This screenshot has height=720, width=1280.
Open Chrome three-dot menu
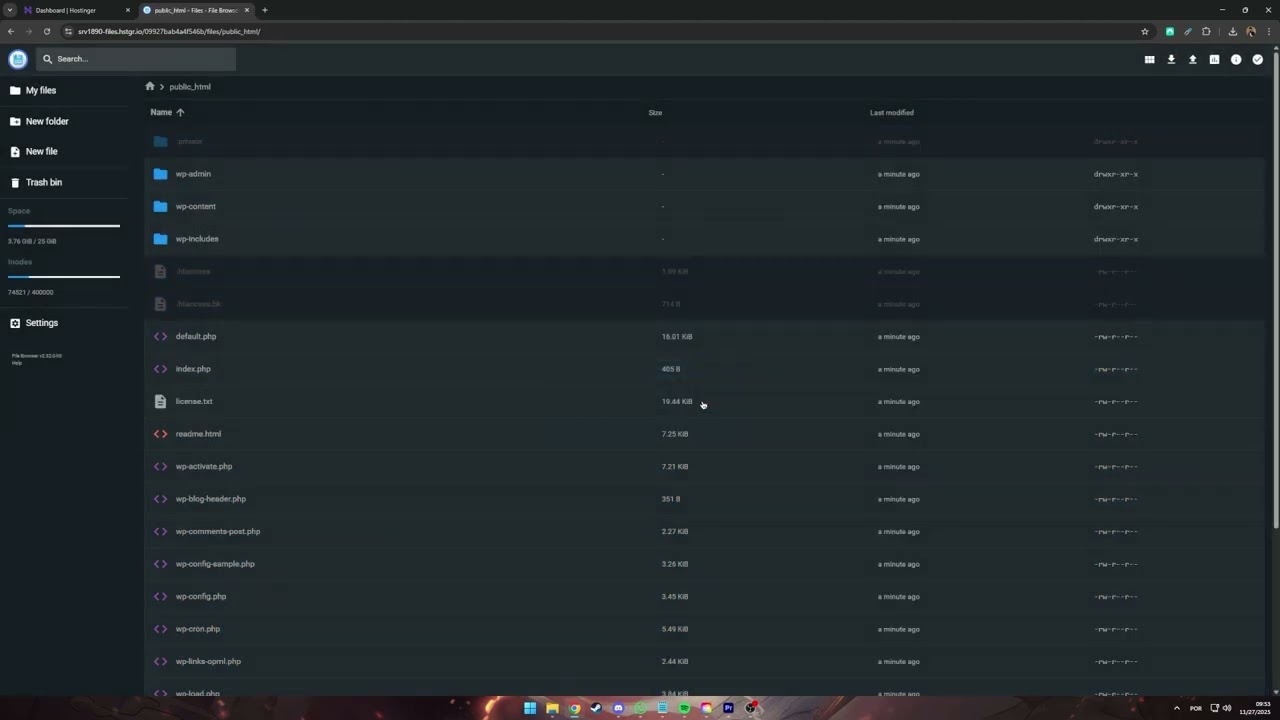[x=1268, y=31]
